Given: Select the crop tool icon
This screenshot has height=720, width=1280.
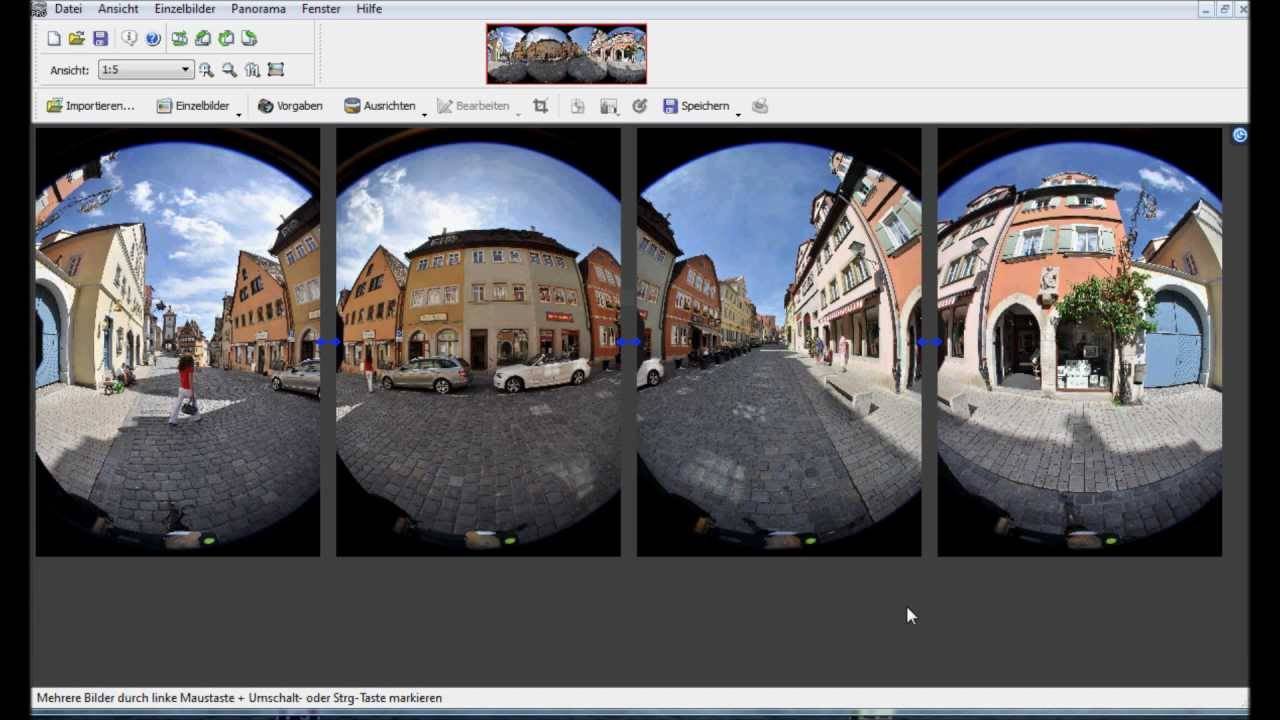Looking at the screenshot, I should pyautogui.click(x=540, y=106).
